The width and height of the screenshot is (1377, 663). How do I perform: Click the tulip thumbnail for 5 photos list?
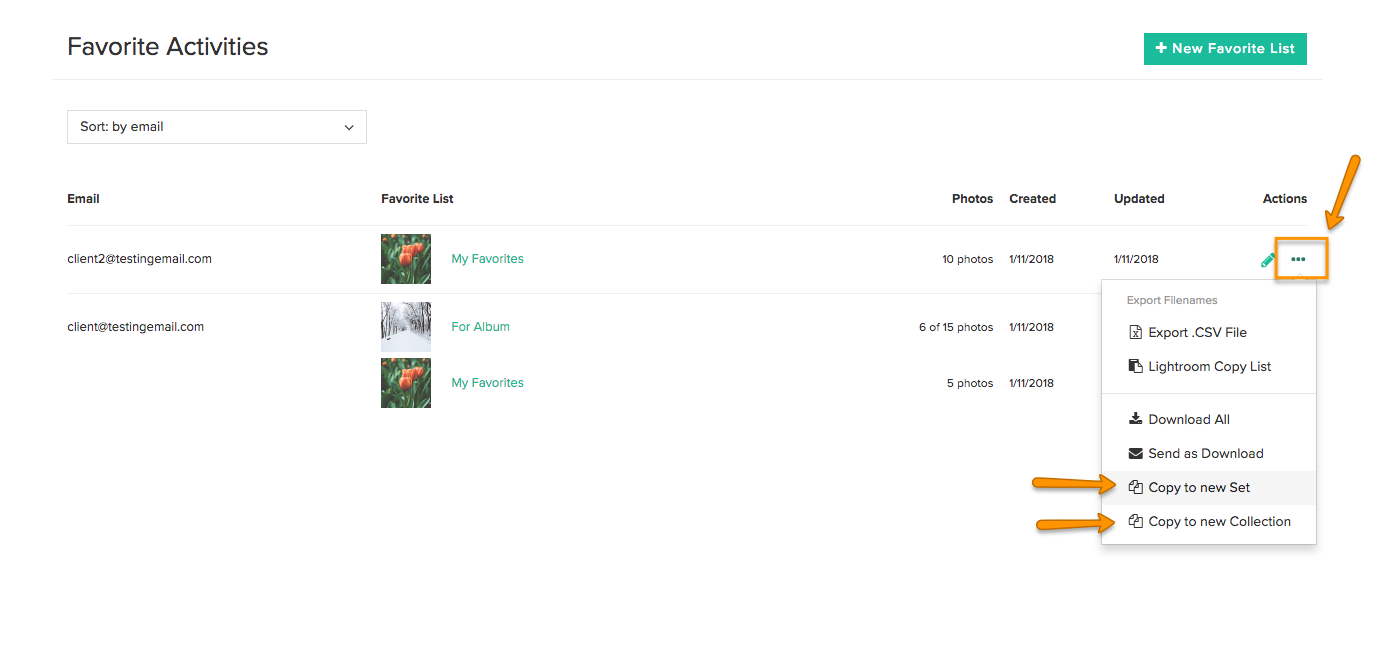tap(406, 383)
